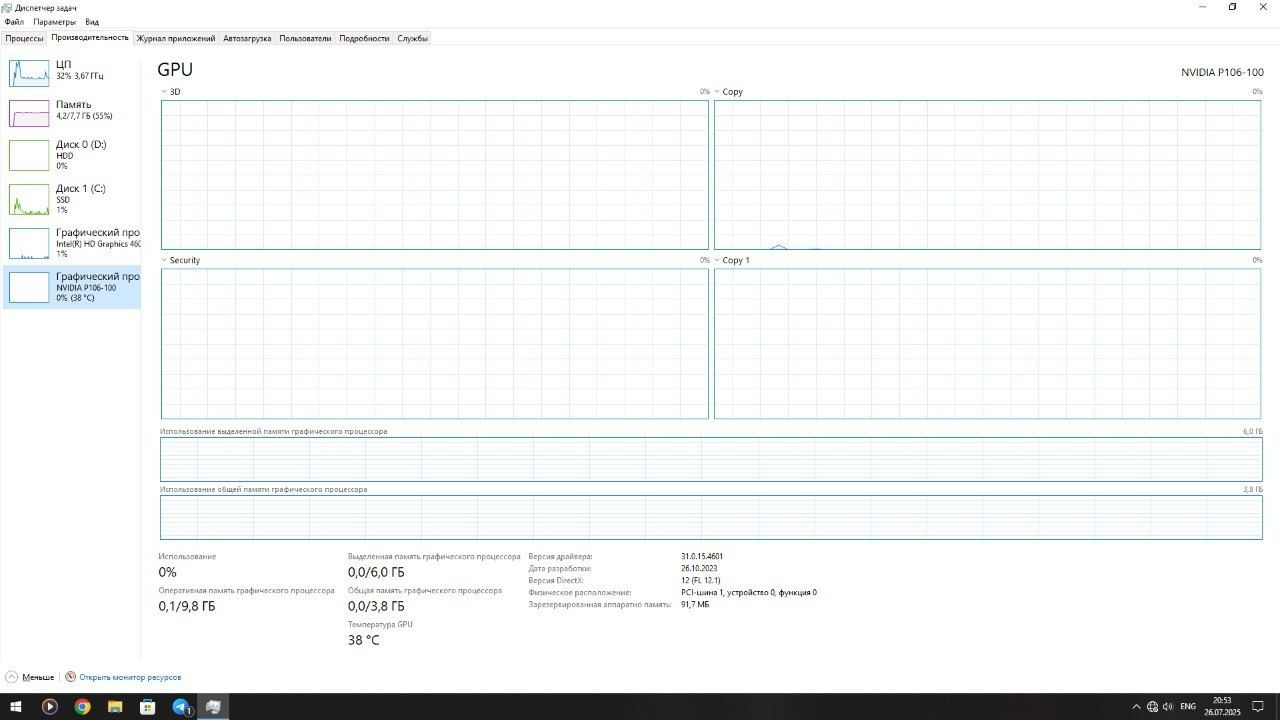This screenshot has height=720, width=1280.
Task: Switch the ENG input language indicator
Action: coord(1188,707)
